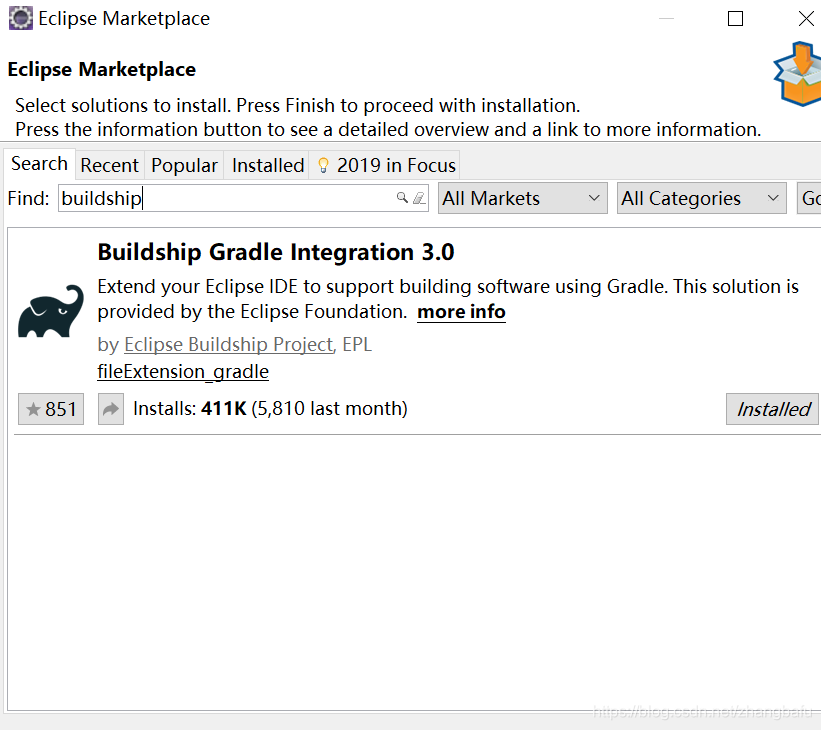Click the Installed button for Buildship
The height and width of the screenshot is (730, 821).
coord(772,409)
